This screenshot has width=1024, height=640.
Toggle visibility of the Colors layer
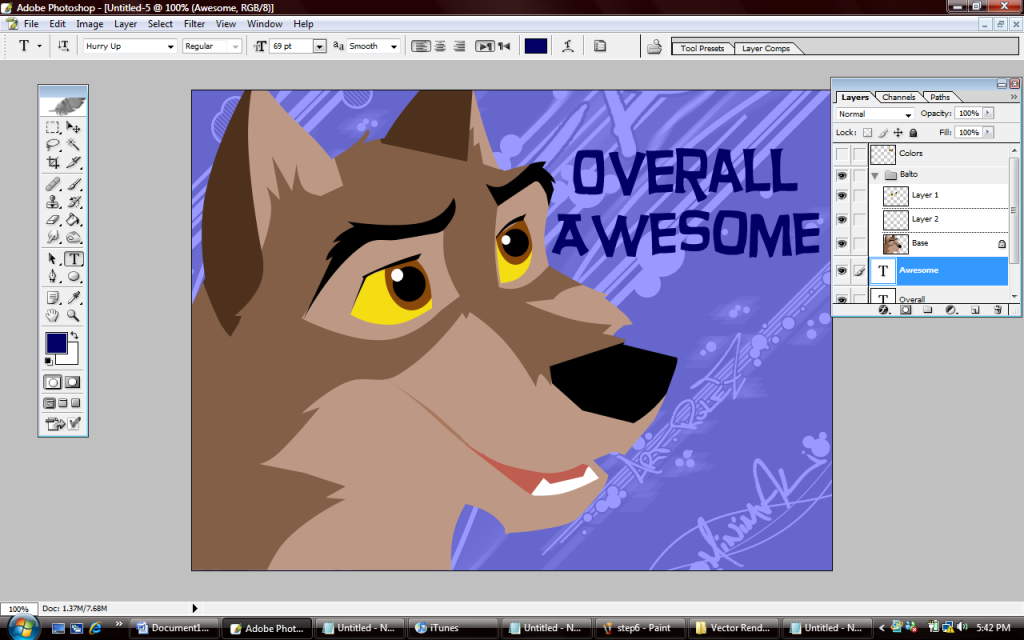(842, 153)
